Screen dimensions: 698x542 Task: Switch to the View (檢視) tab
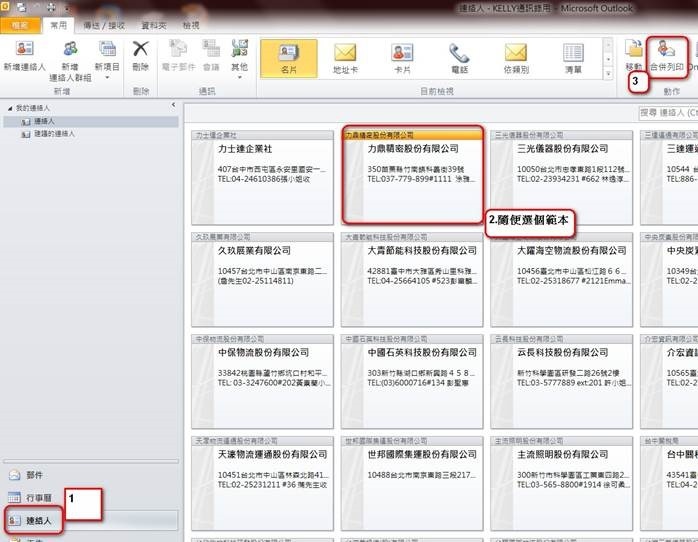191,25
